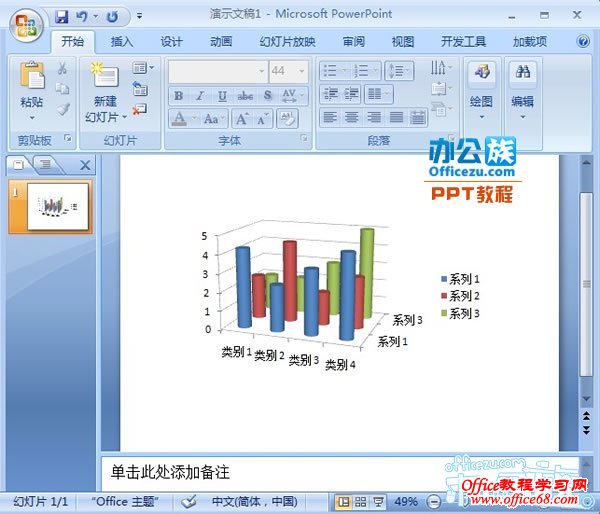
Task: Convert text to SmartArt graphic
Action: coord(439,110)
